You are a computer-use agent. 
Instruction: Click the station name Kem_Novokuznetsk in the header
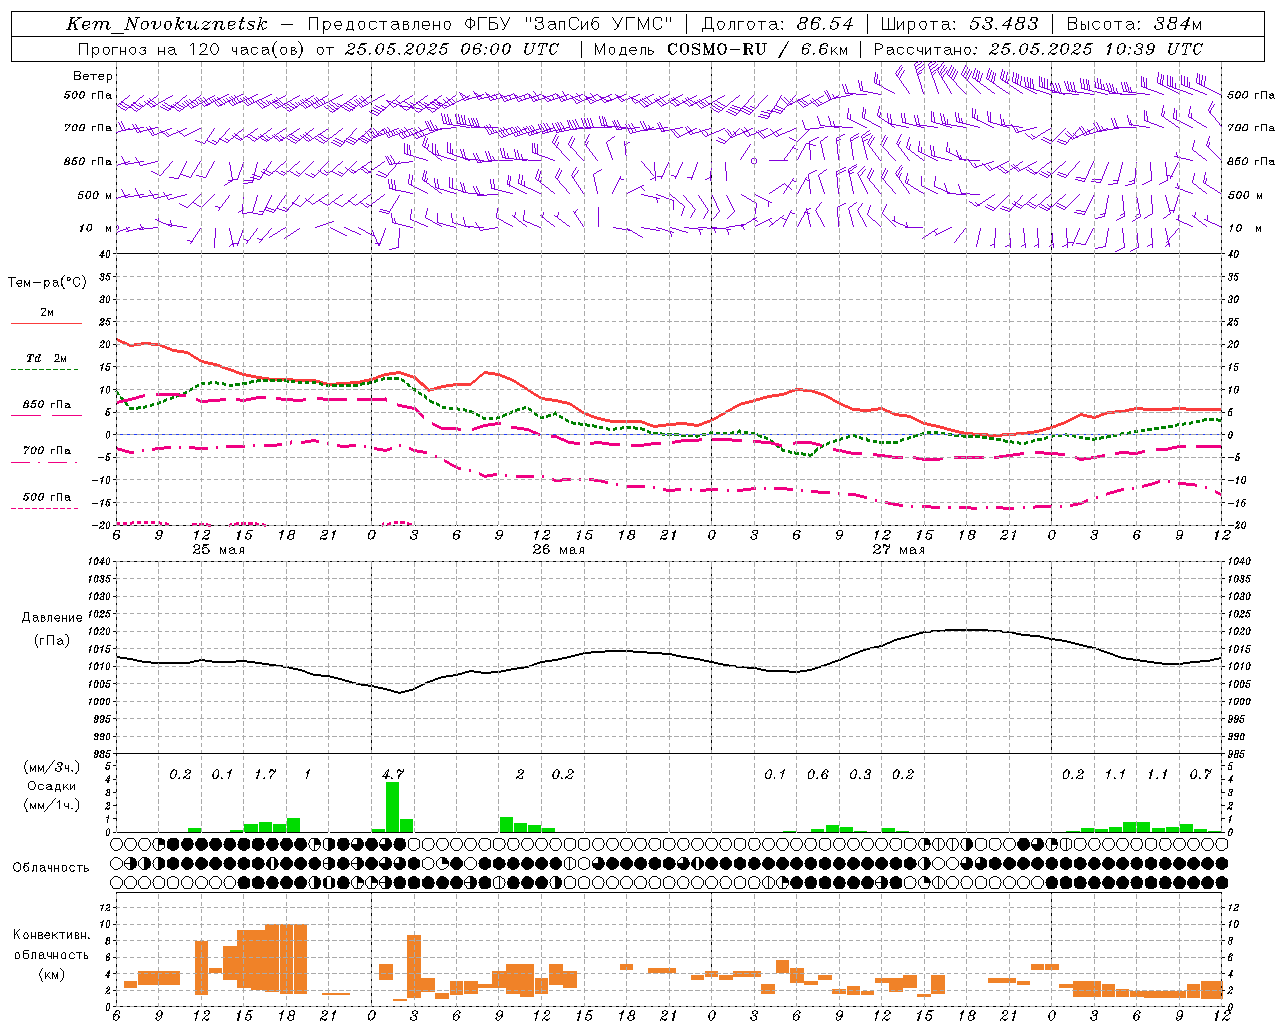point(167,24)
